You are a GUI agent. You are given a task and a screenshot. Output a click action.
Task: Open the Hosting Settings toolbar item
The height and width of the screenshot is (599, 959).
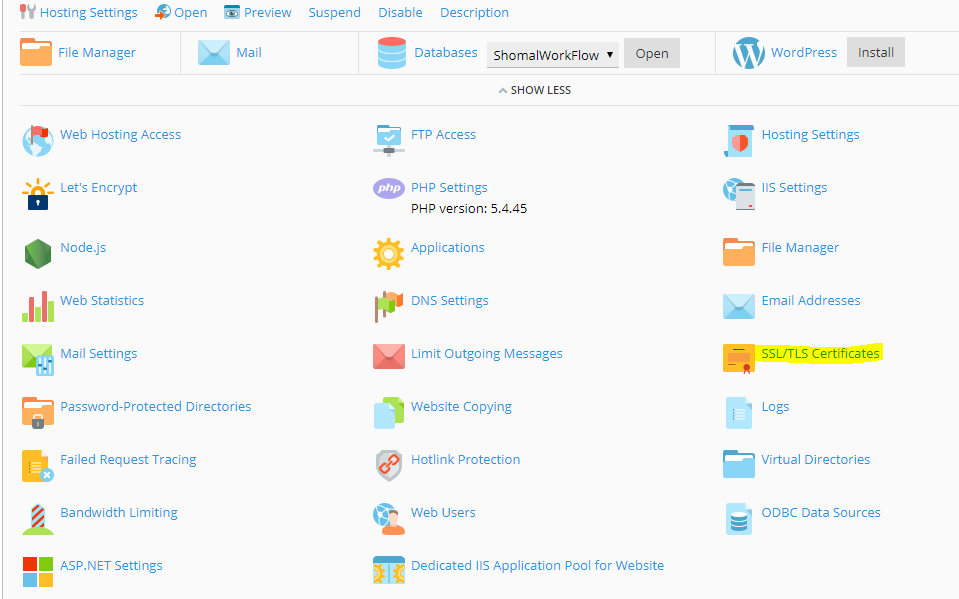pyautogui.click(x=78, y=13)
